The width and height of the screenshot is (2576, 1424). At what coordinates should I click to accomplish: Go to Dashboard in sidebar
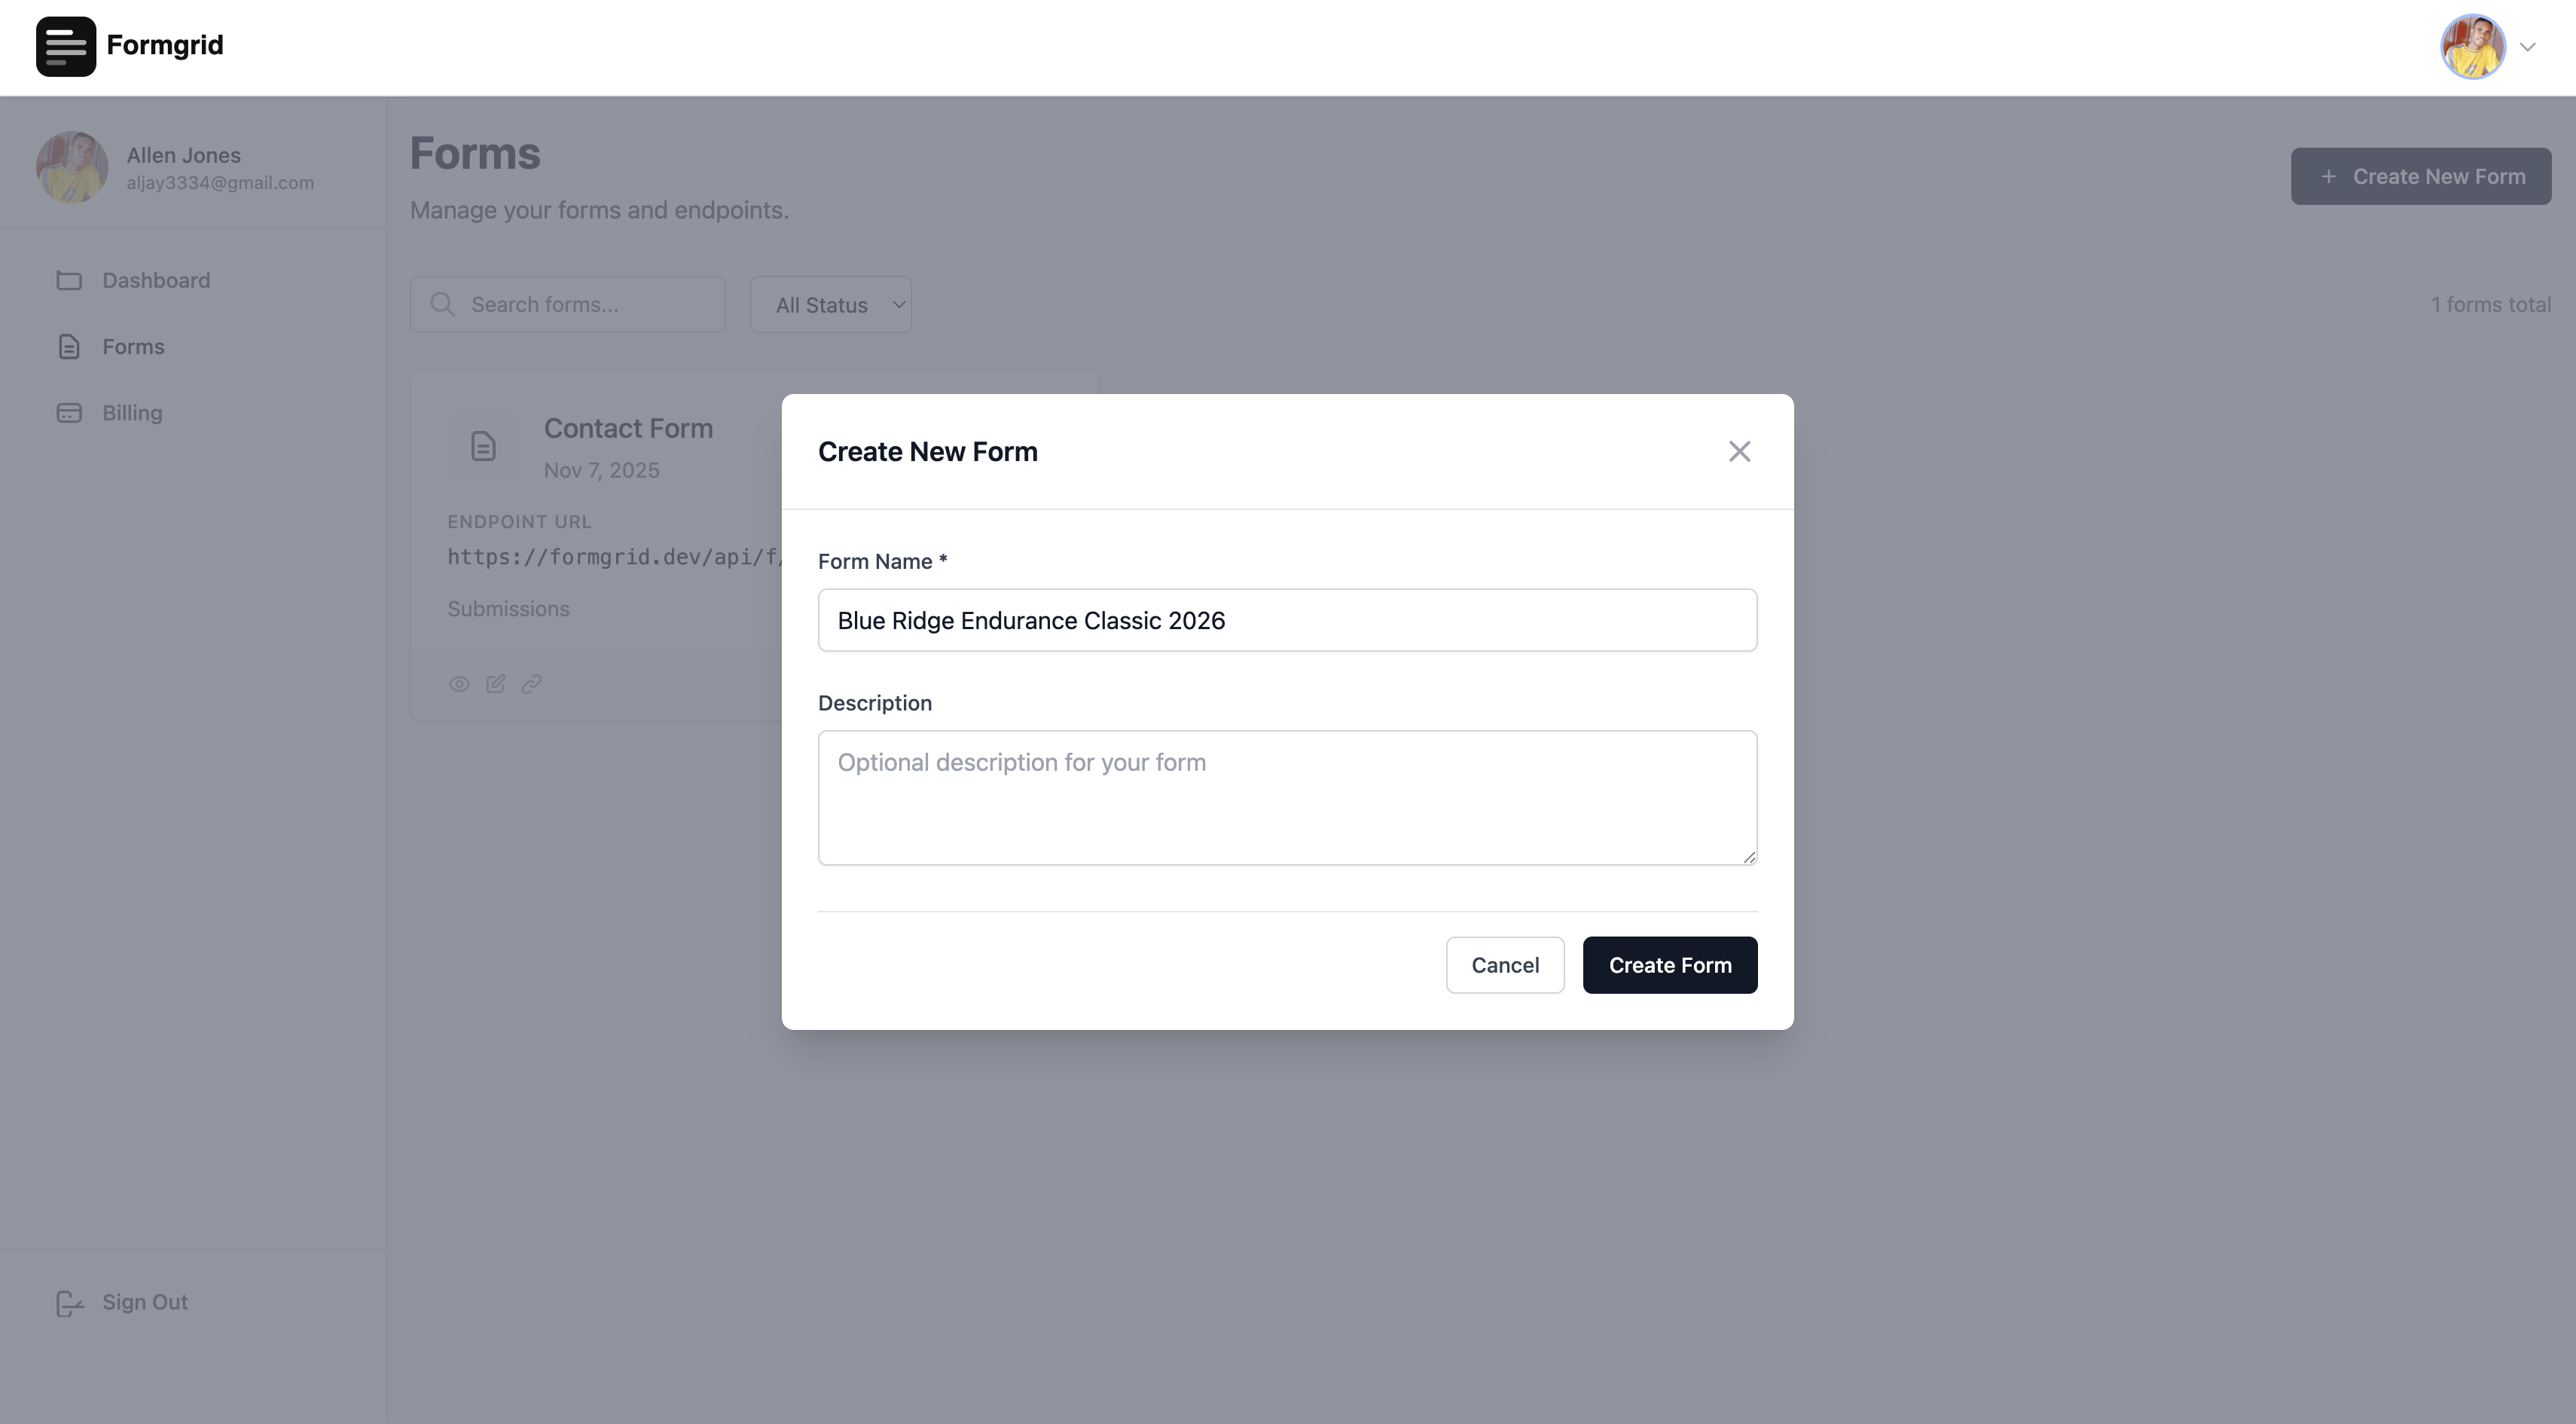[156, 281]
